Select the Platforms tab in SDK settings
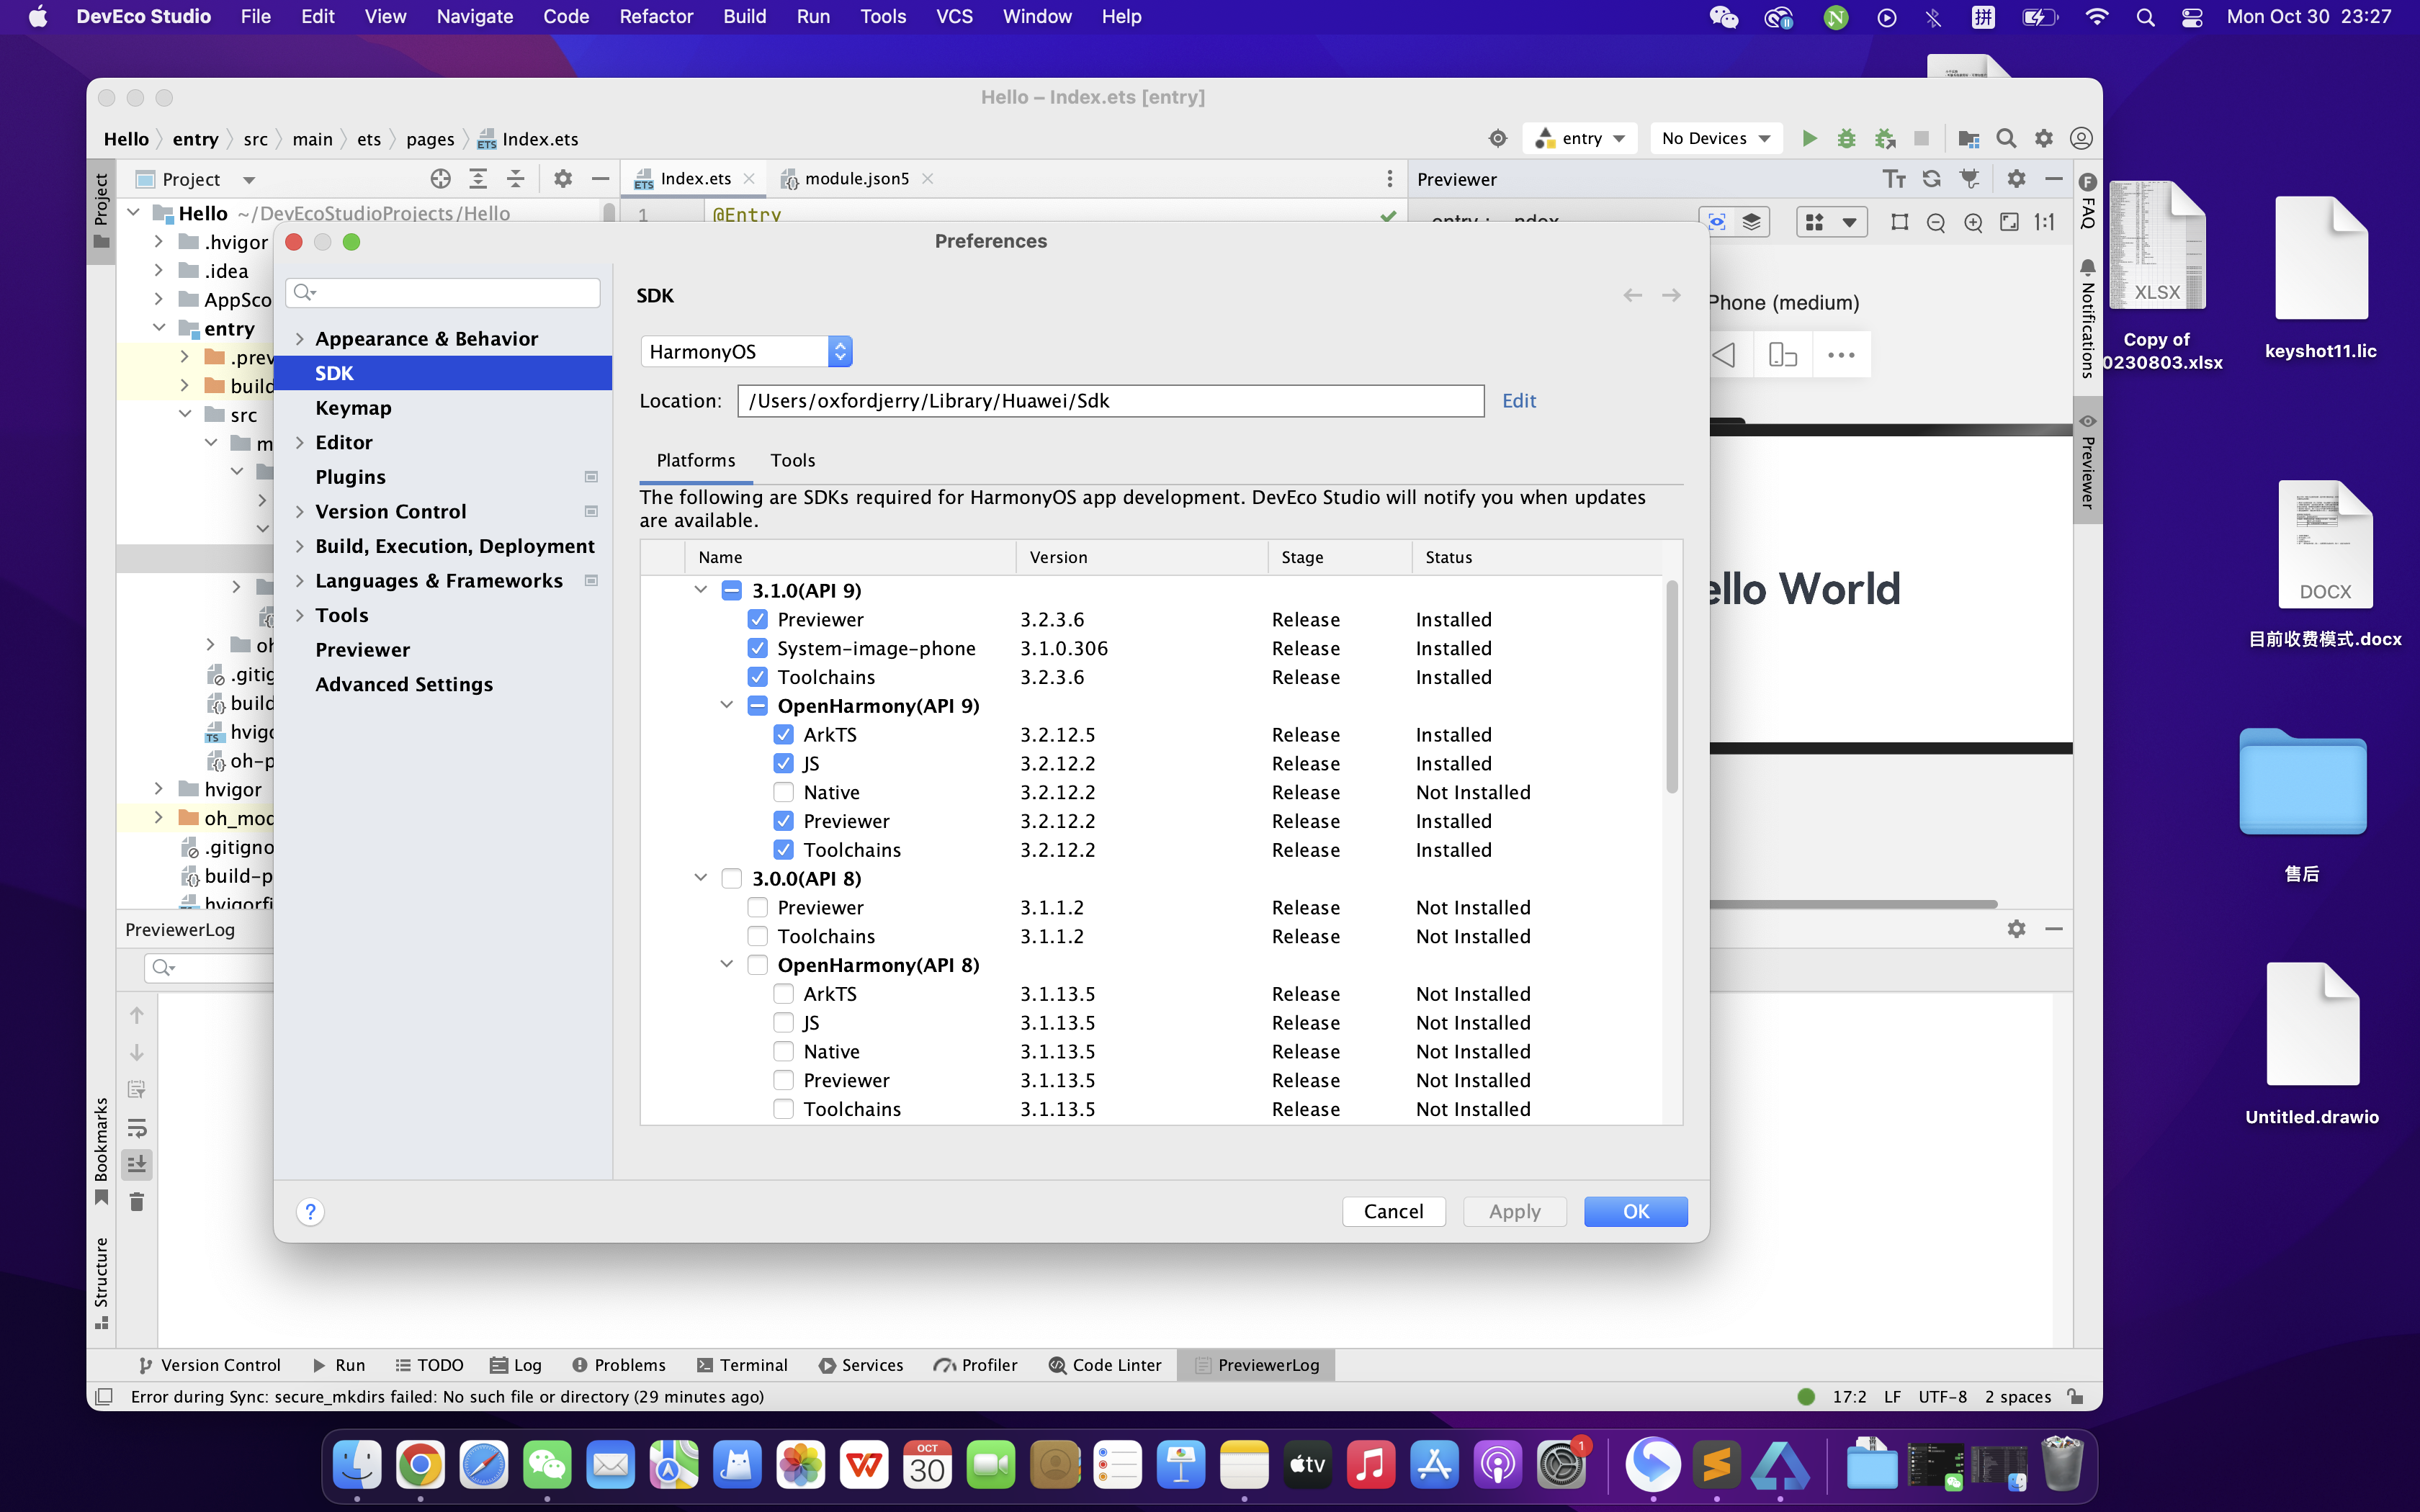 (695, 460)
